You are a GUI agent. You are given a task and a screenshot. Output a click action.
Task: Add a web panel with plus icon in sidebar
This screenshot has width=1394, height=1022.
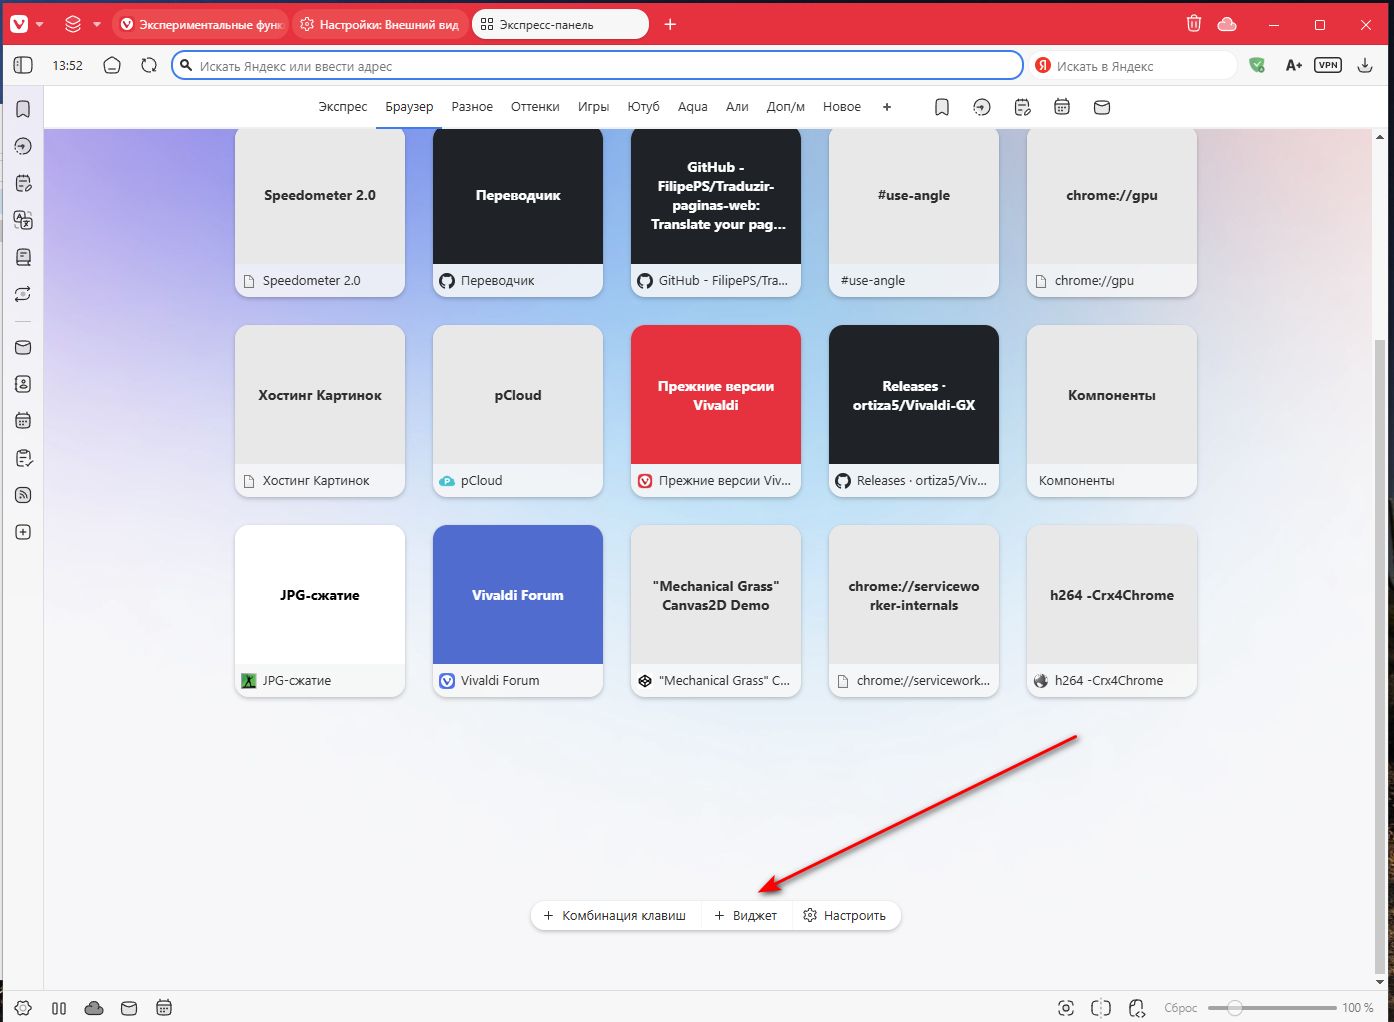point(23,532)
